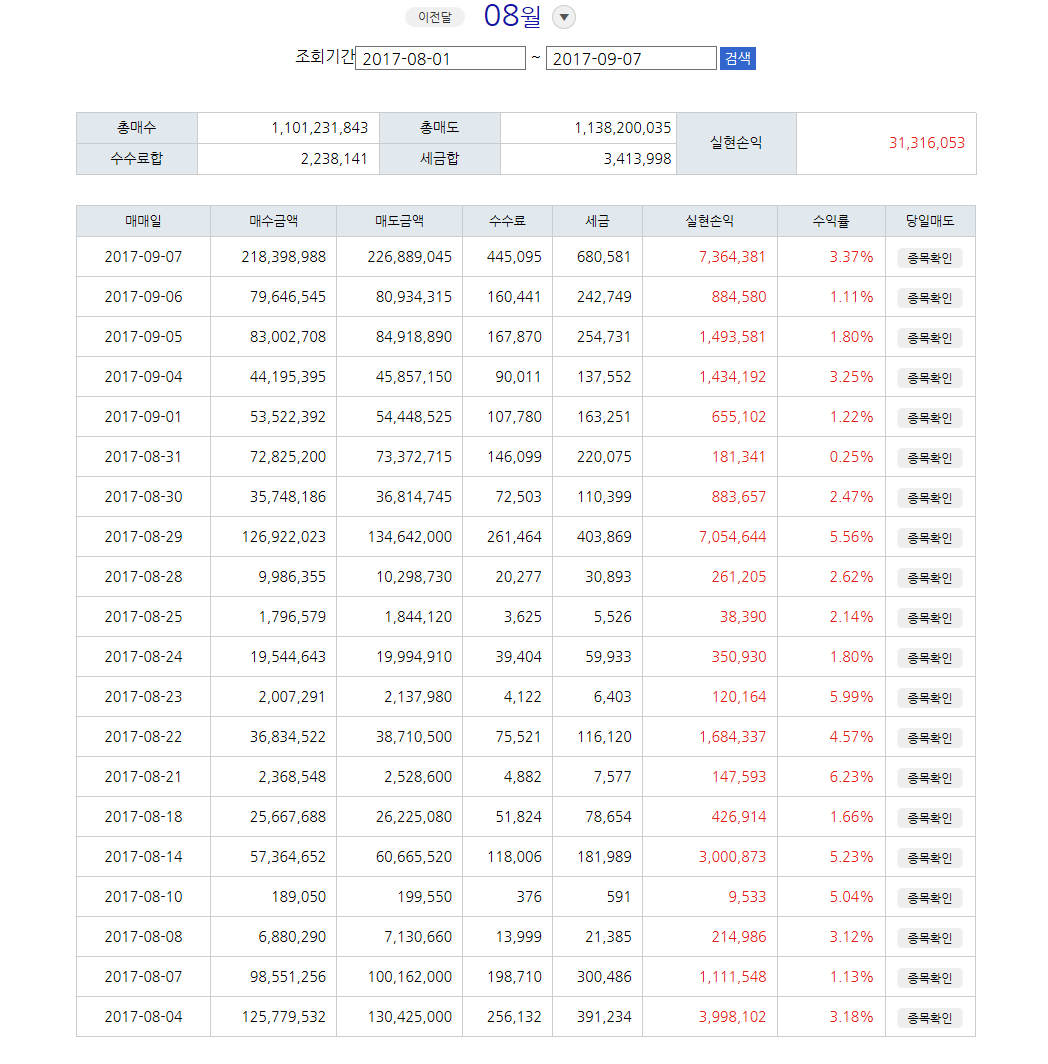Click 종목확인 for 2017-08-14 row
1048x1064 pixels.
pos(930,858)
